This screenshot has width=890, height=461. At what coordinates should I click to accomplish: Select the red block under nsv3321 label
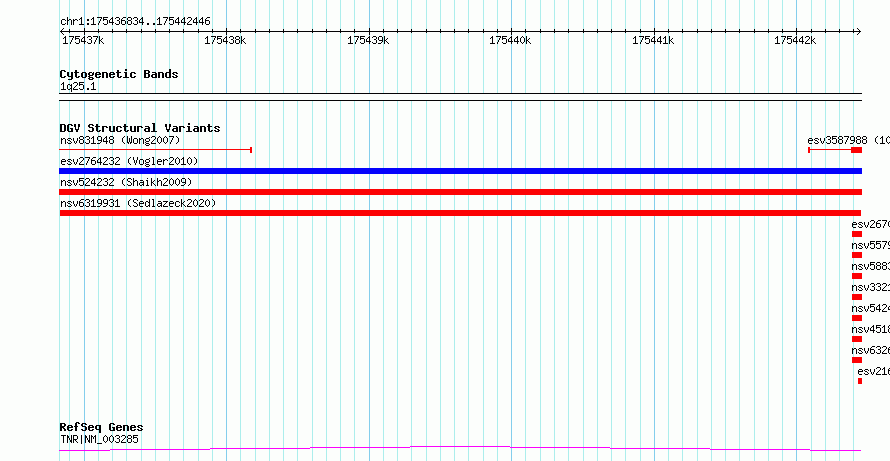point(857,297)
